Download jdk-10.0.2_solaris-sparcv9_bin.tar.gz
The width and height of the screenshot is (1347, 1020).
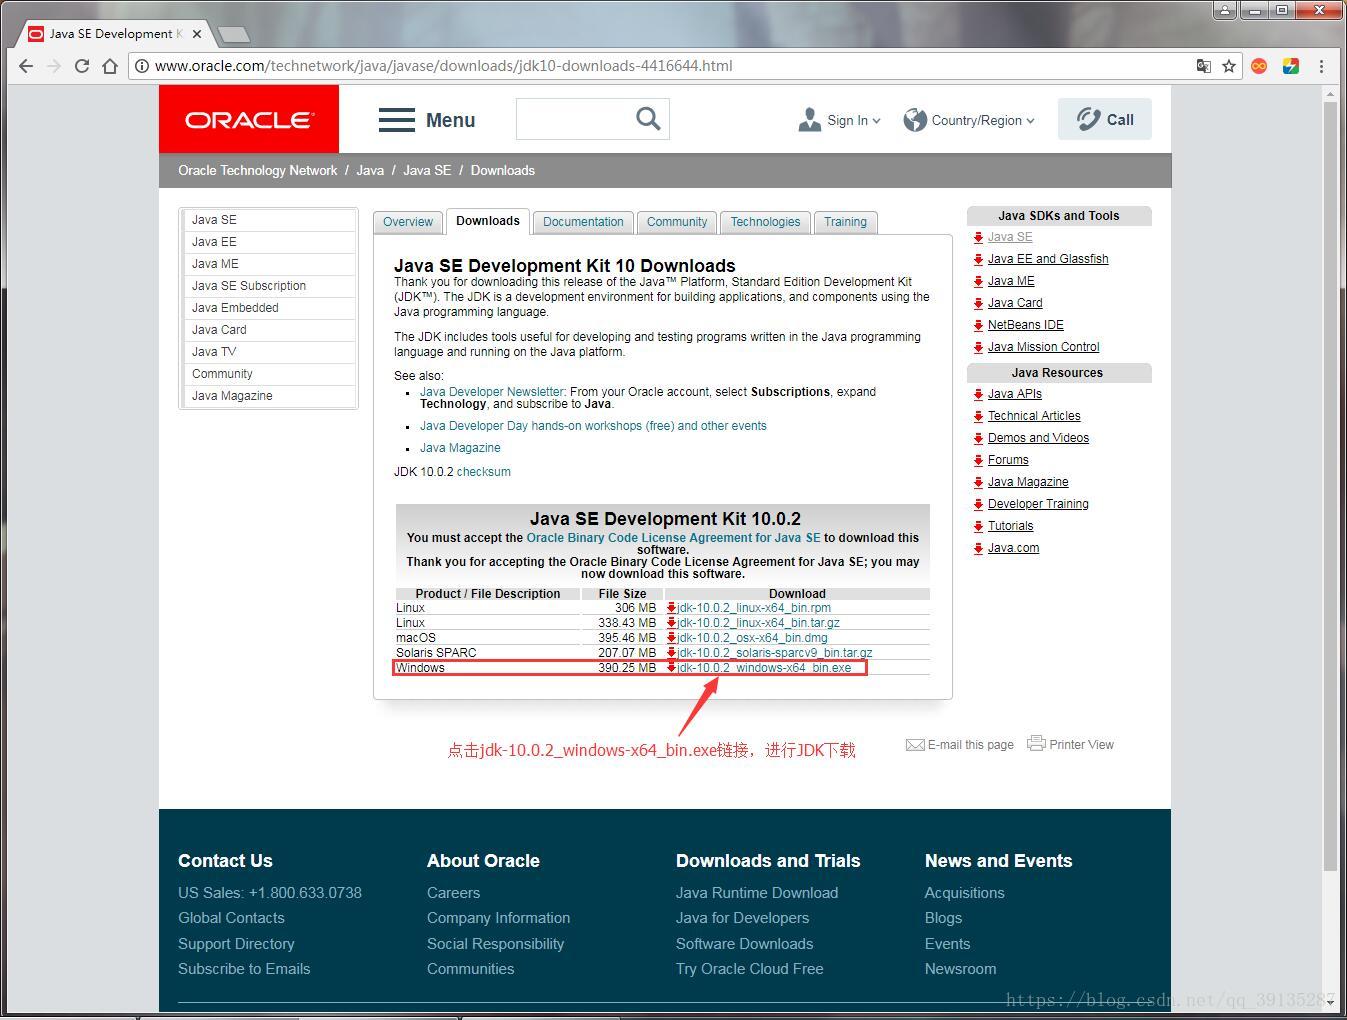(775, 653)
